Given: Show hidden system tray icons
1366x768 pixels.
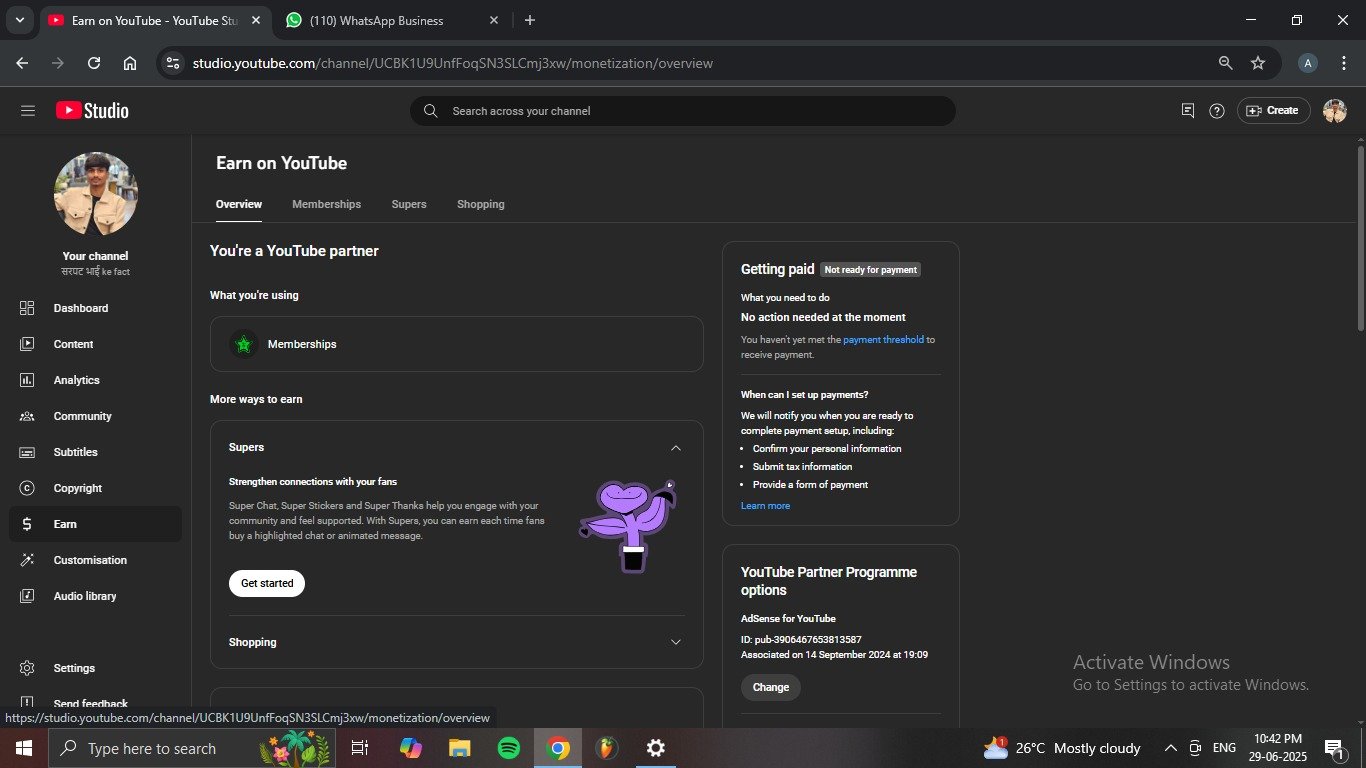Looking at the screenshot, I should tap(1170, 748).
